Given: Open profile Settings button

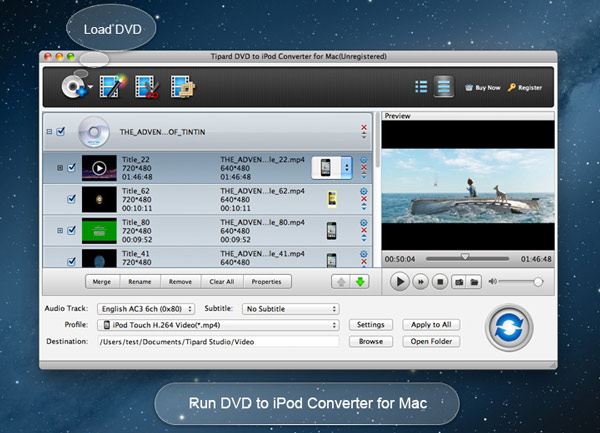Looking at the screenshot, I should pyautogui.click(x=371, y=325).
